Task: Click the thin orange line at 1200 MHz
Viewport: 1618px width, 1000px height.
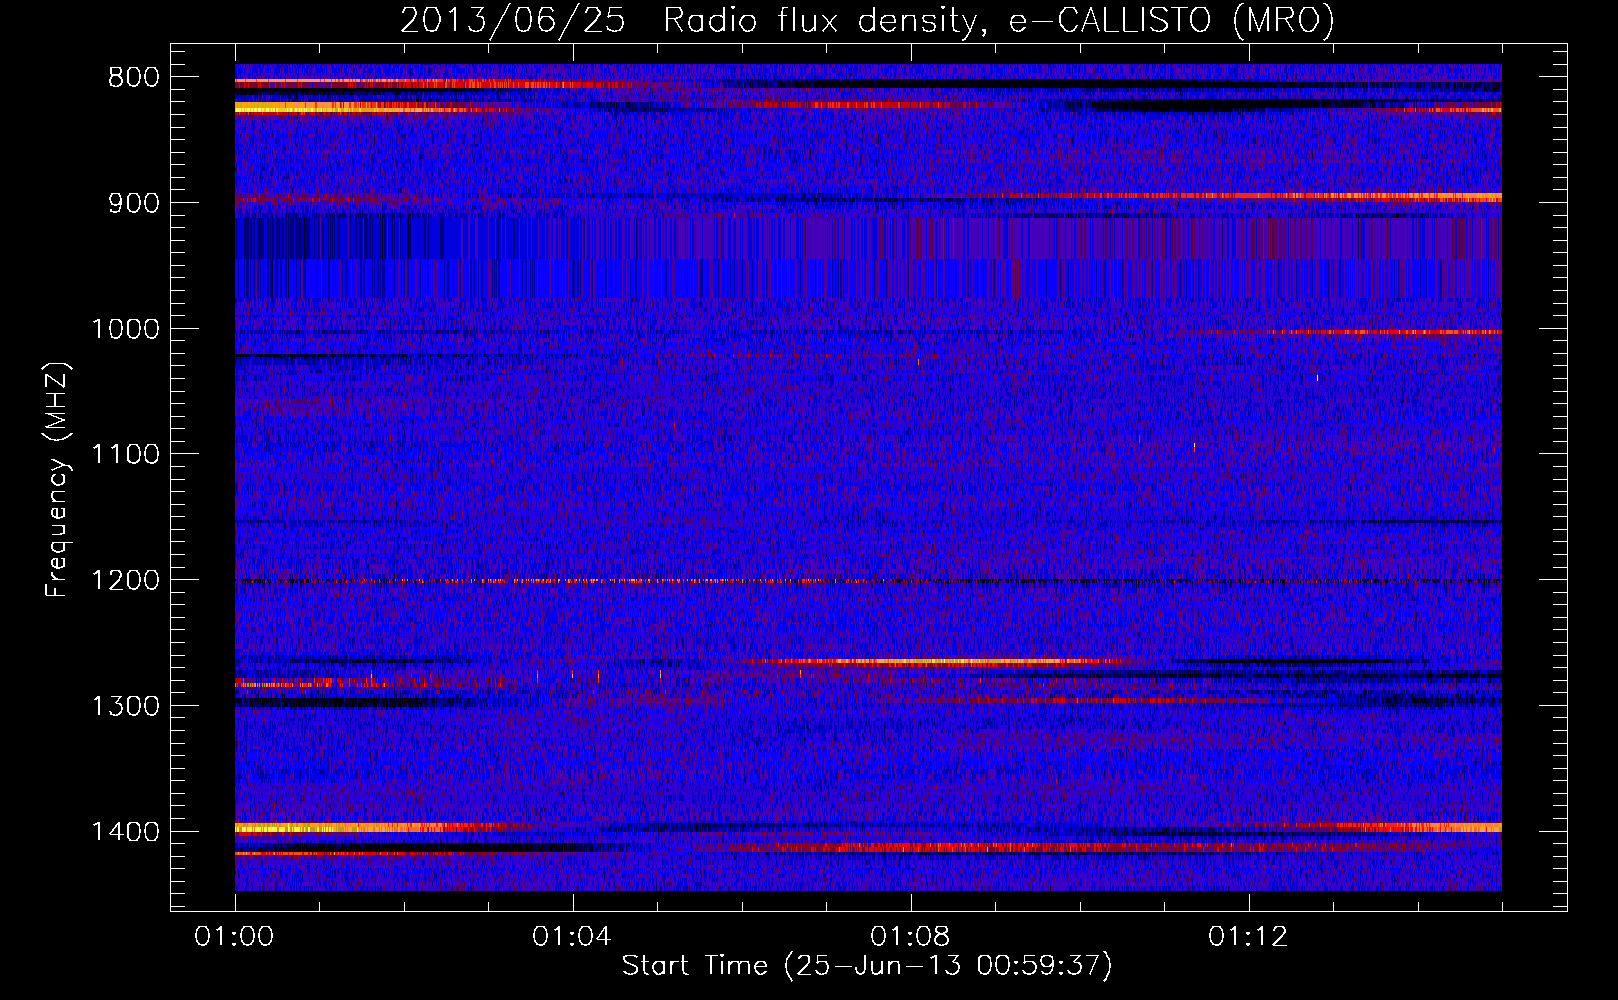Action: 868,580
